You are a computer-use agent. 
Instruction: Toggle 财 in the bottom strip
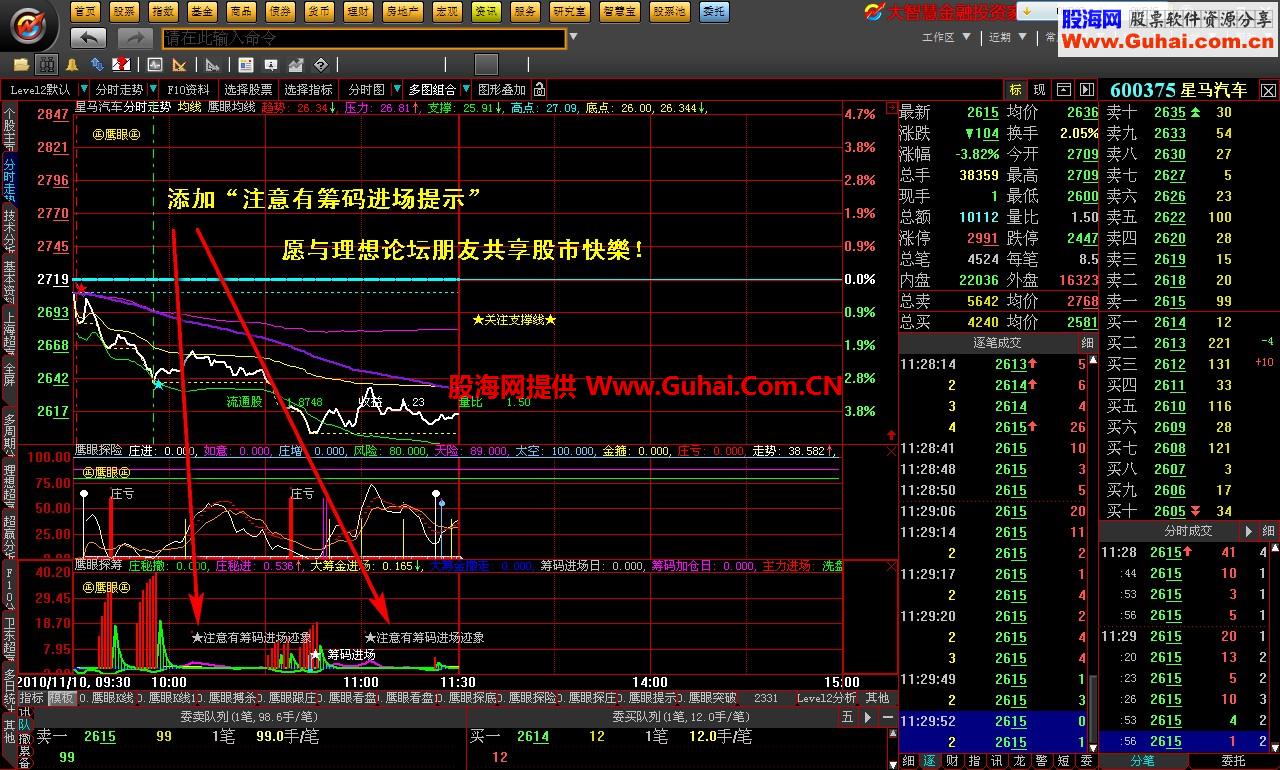952,761
